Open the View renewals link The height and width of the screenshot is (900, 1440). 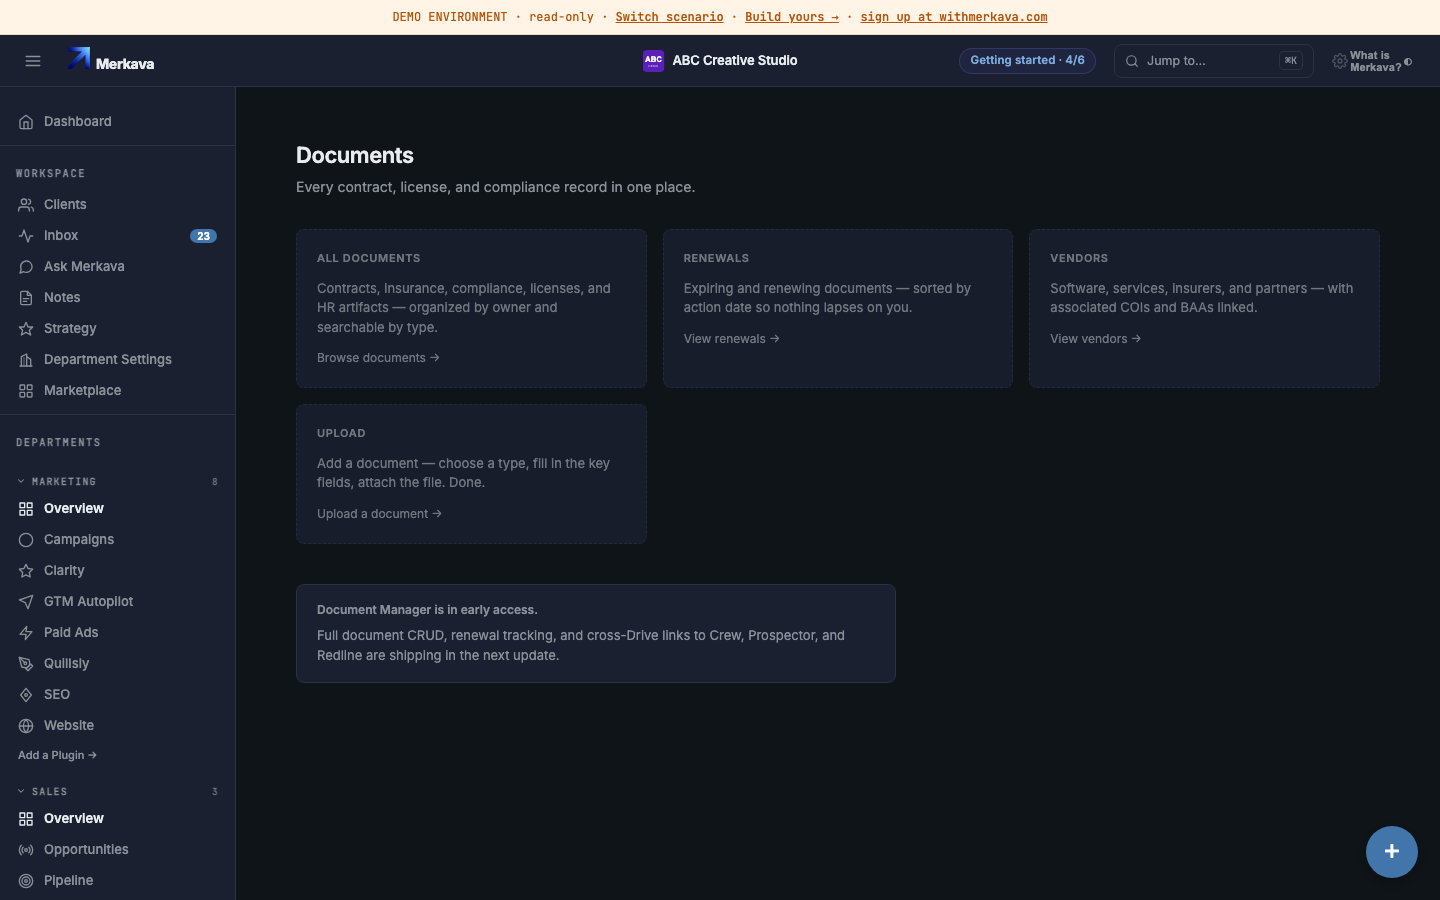pos(731,339)
